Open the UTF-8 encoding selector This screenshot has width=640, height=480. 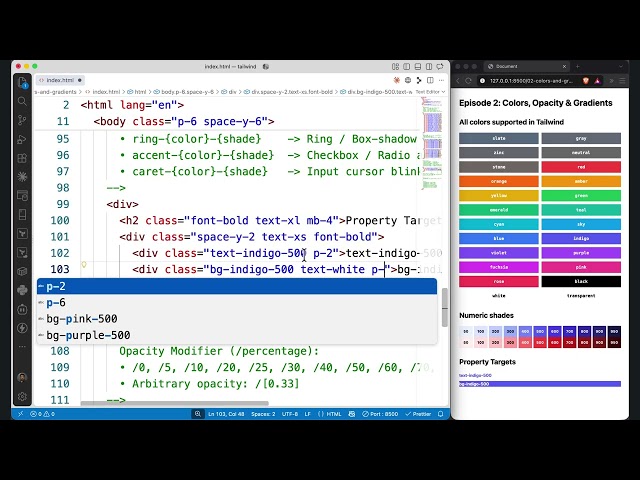pyautogui.click(x=290, y=414)
